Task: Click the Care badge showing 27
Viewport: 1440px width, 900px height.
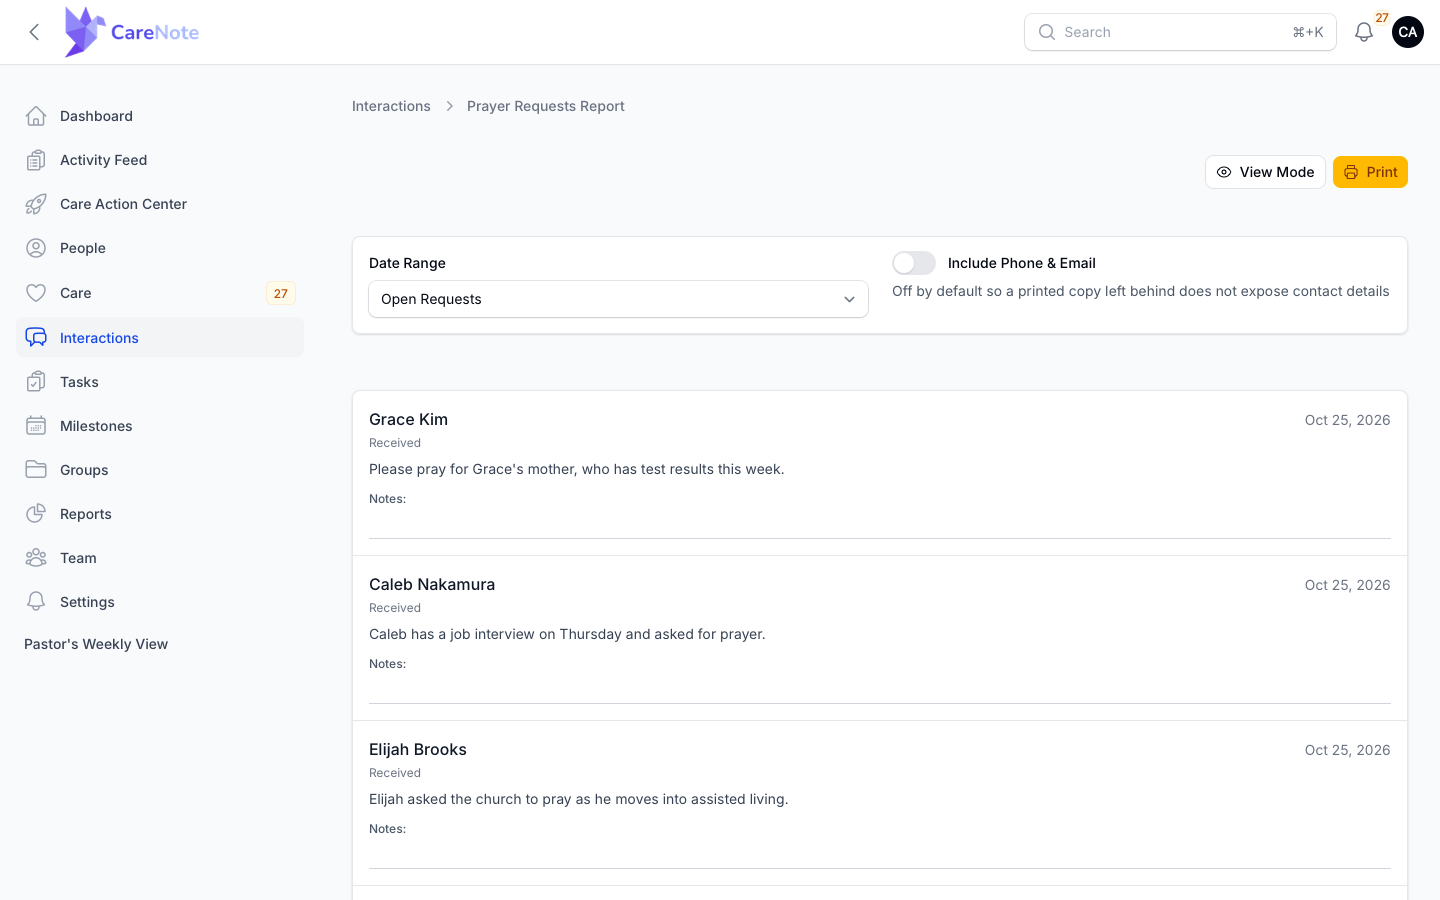Action: click(x=281, y=293)
